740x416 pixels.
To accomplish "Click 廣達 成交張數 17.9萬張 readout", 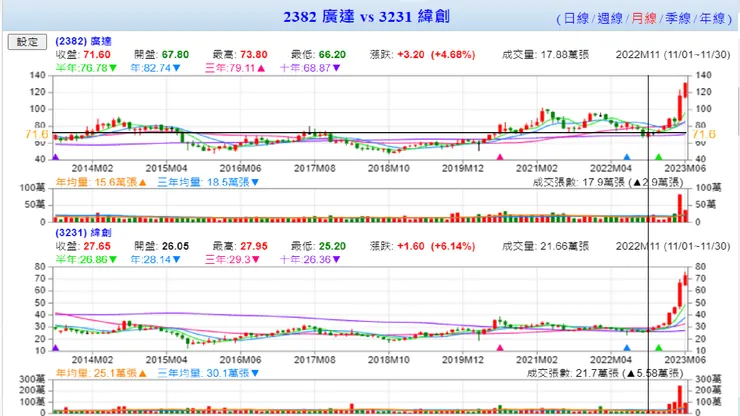I will 608,182.
